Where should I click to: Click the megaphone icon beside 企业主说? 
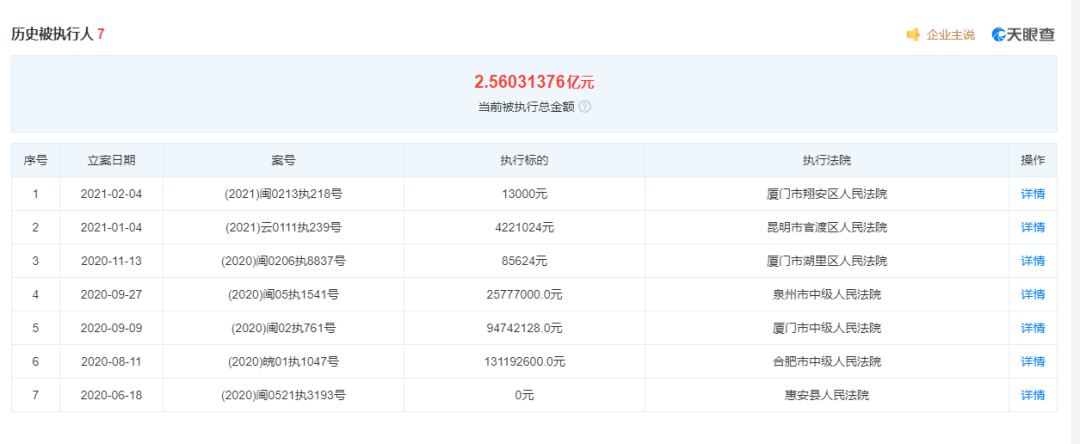click(x=913, y=35)
